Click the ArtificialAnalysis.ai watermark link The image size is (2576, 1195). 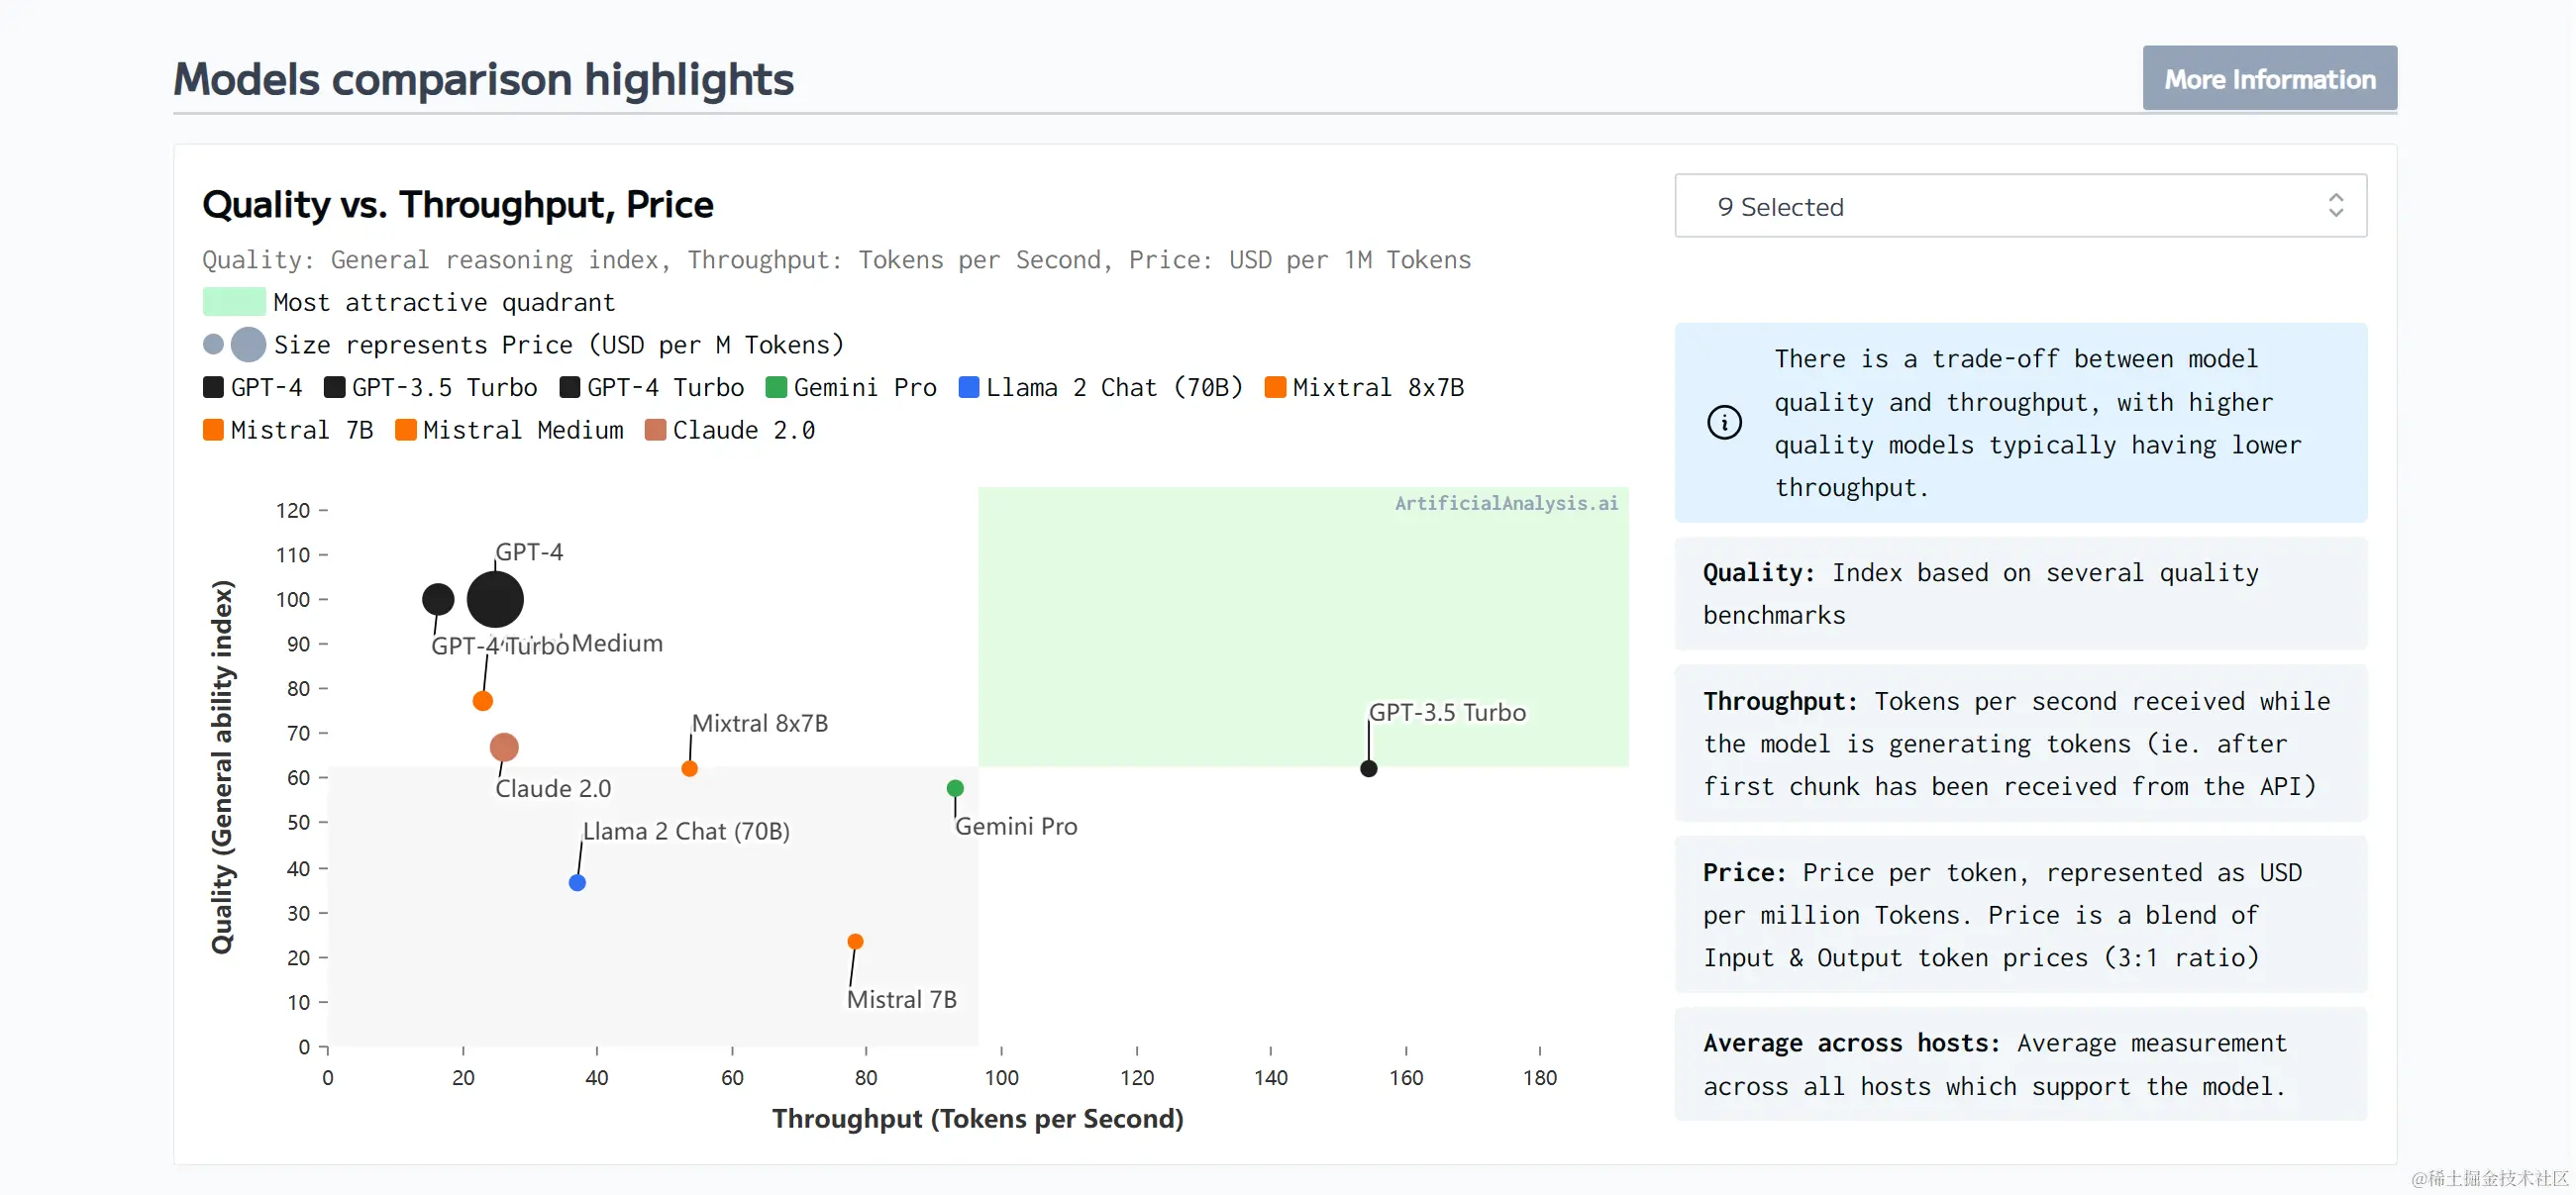tap(1505, 504)
